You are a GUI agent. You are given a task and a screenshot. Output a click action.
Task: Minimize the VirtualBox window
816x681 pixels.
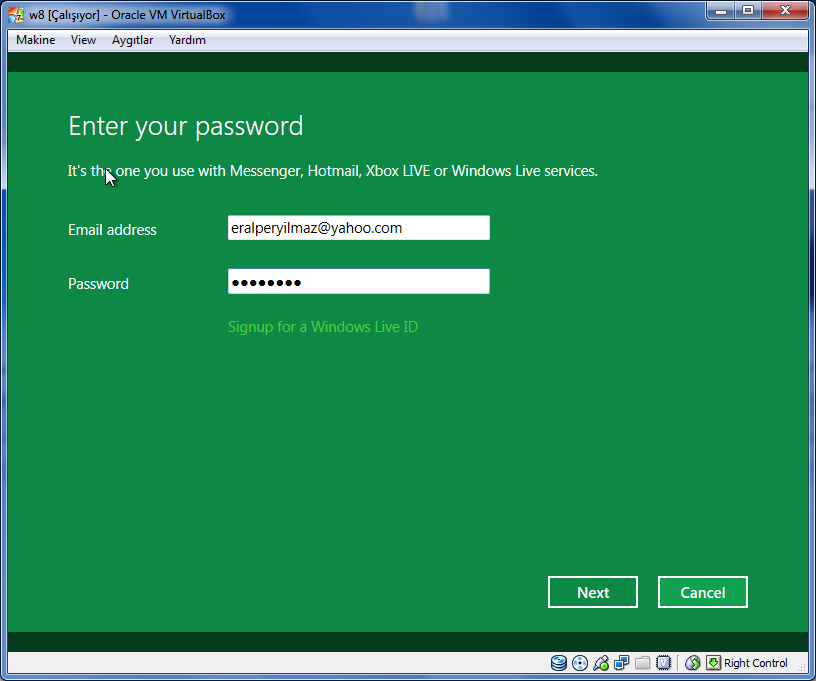[x=721, y=10]
